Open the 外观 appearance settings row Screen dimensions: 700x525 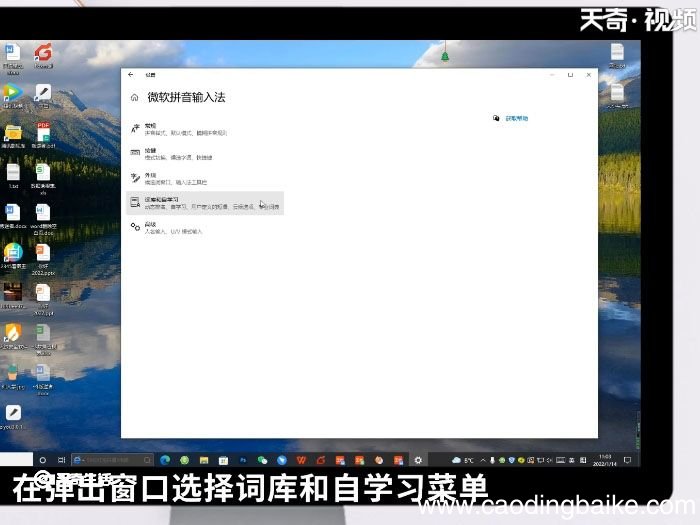(x=205, y=178)
